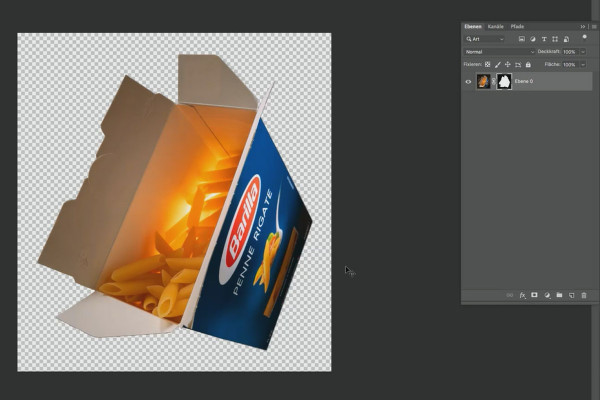The width and height of the screenshot is (600, 400).
Task: Lock layer position move icon
Action: (508, 65)
